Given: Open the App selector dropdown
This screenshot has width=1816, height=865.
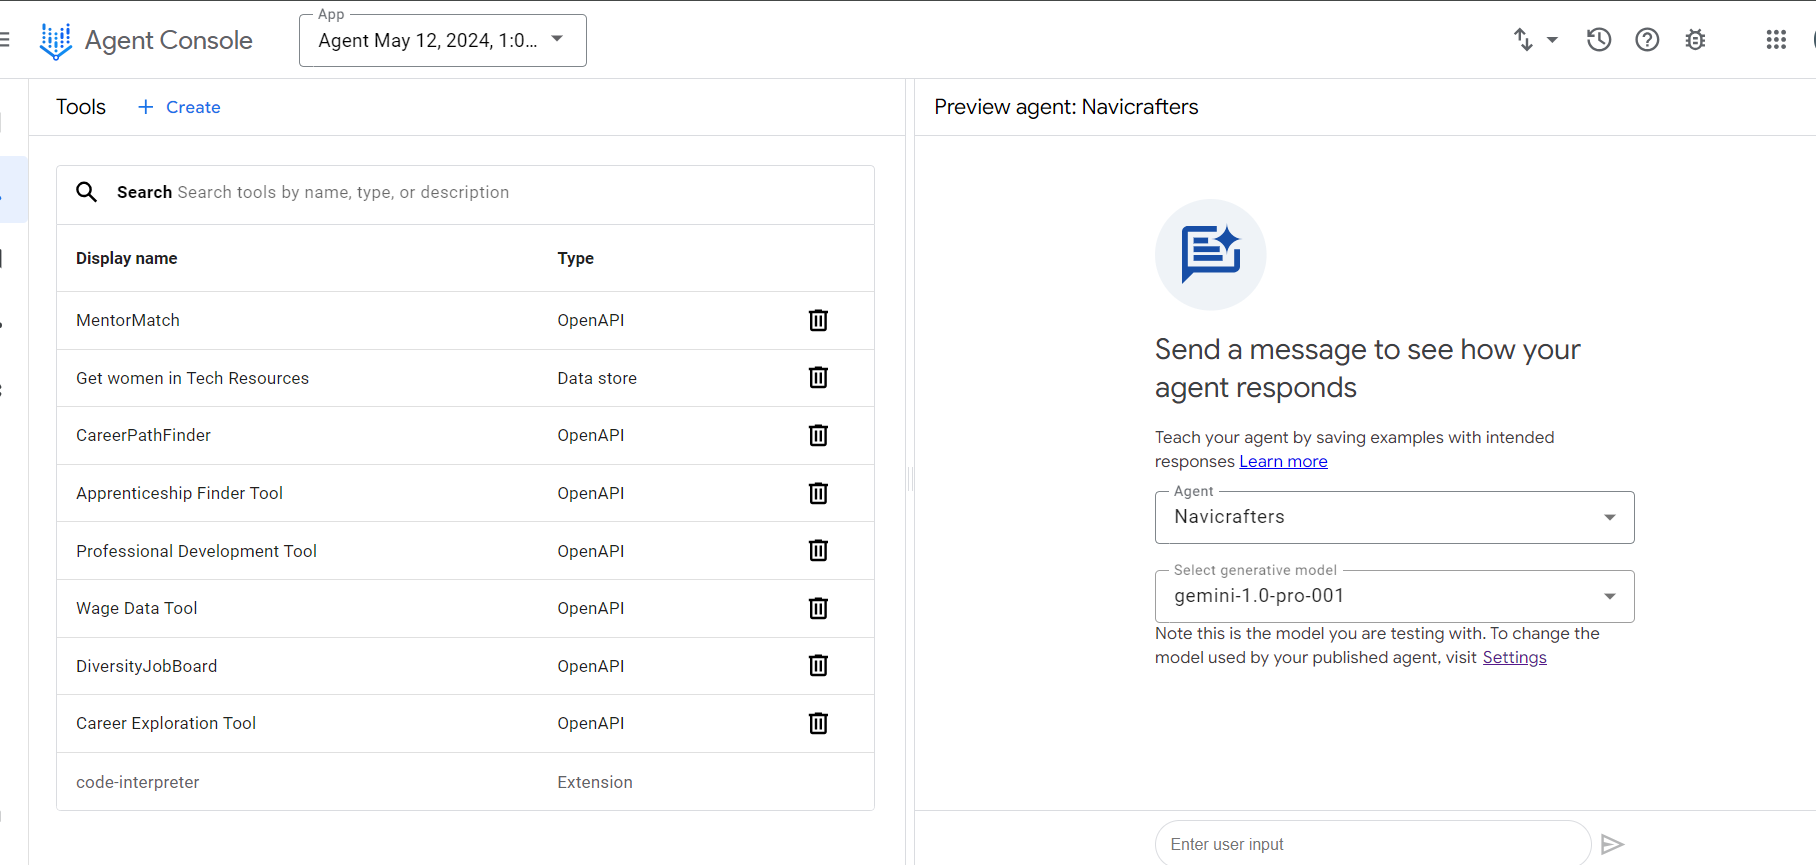Looking at the screenshot, I should coord(443,41).
